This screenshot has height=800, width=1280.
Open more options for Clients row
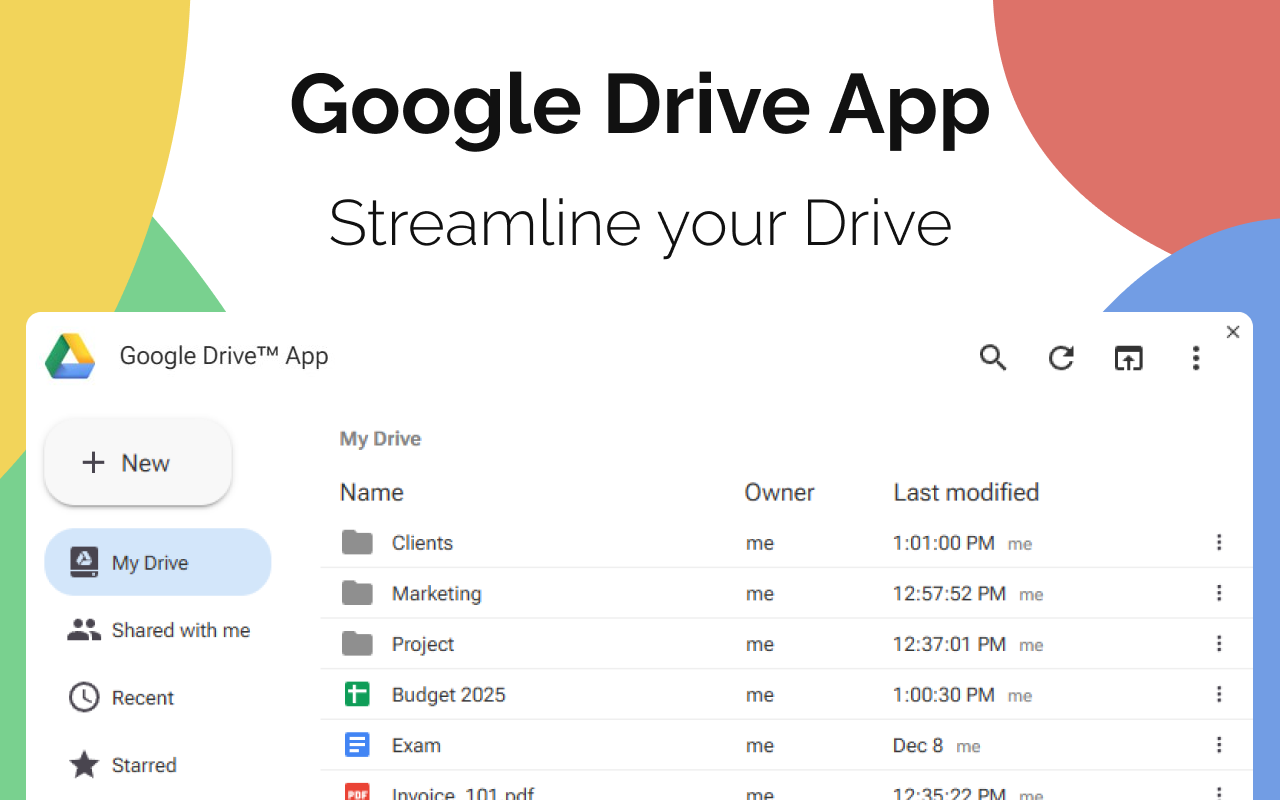pos(1219,543)
